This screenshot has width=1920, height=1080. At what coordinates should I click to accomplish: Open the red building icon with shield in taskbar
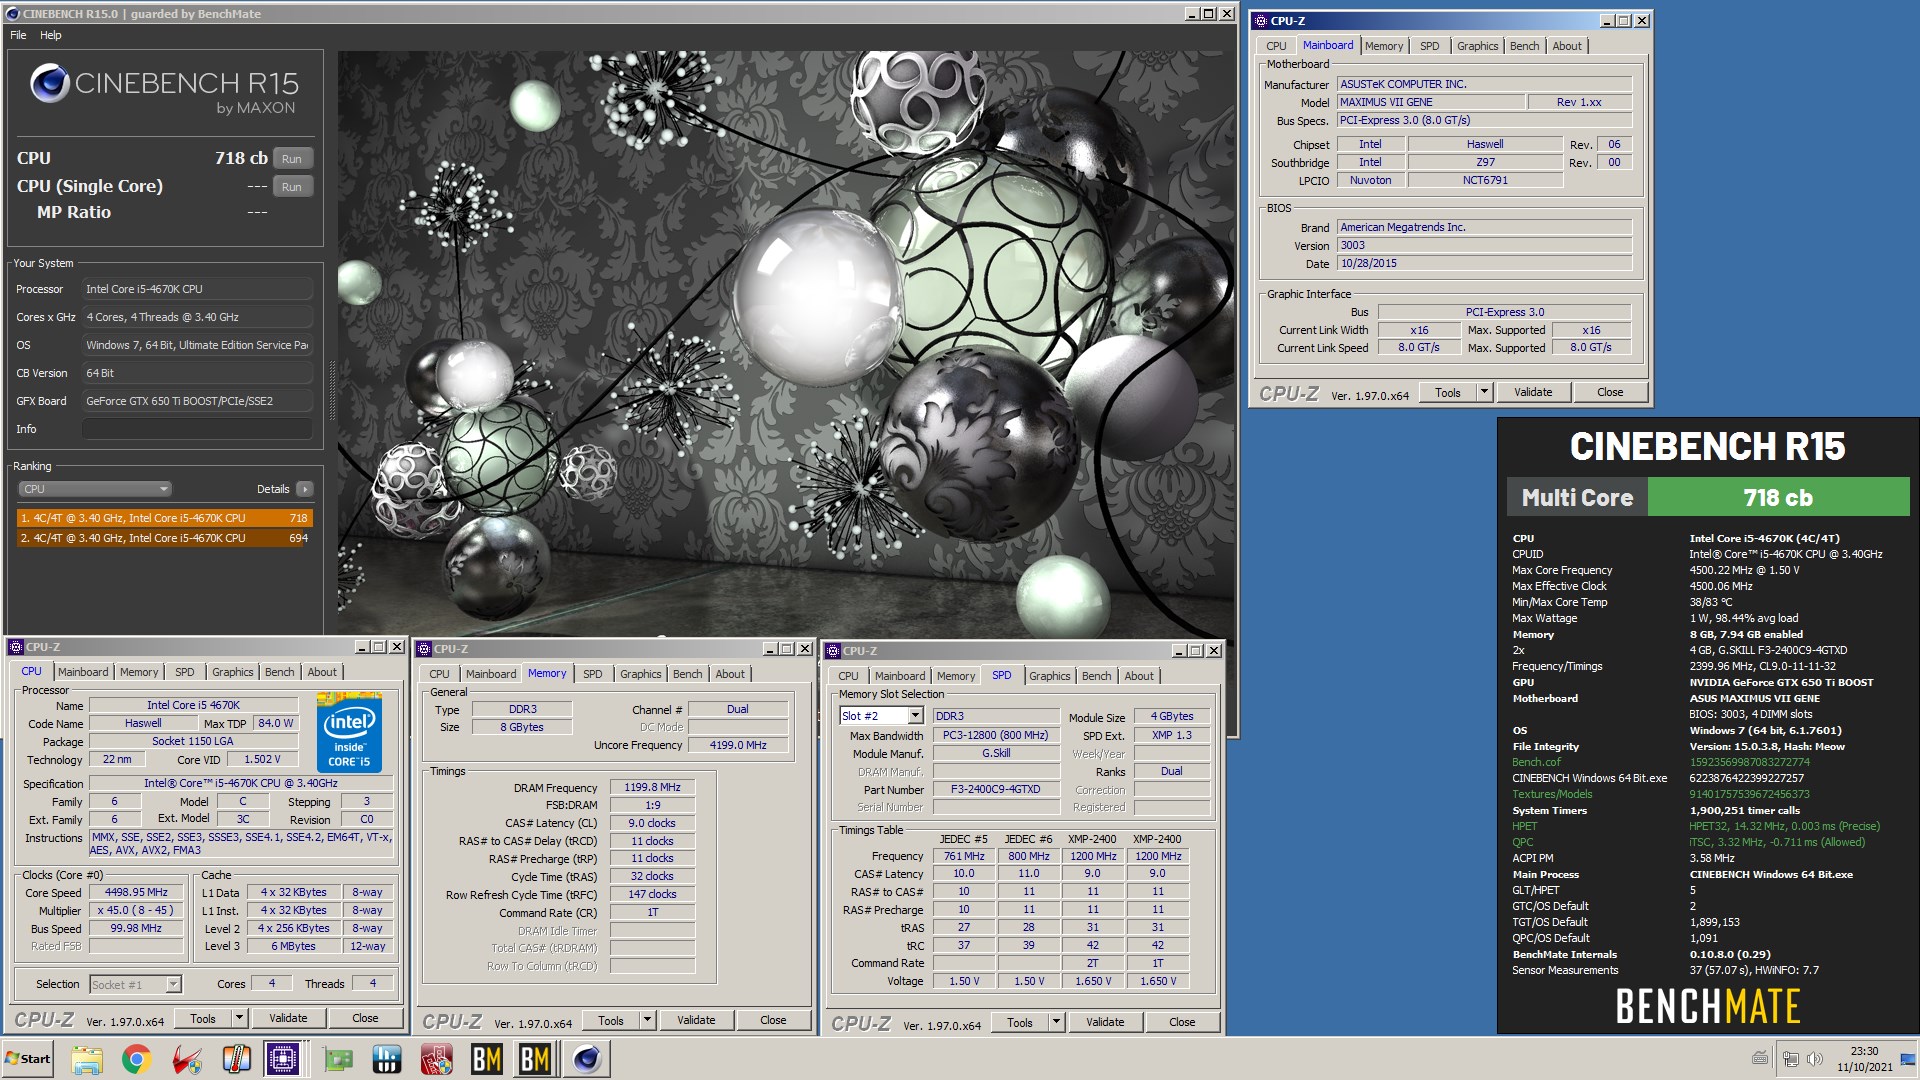point(436,1059)
